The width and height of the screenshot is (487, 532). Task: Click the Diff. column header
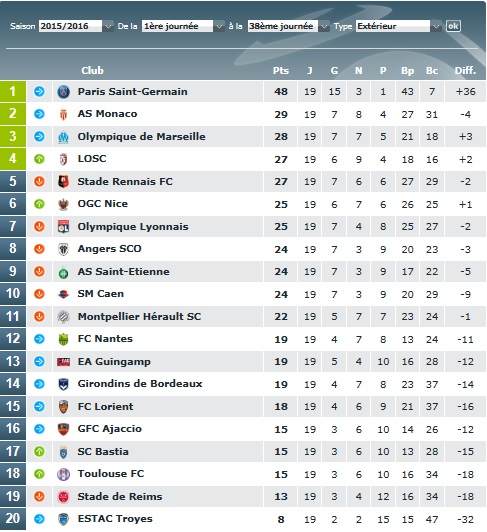click(465, 71)
